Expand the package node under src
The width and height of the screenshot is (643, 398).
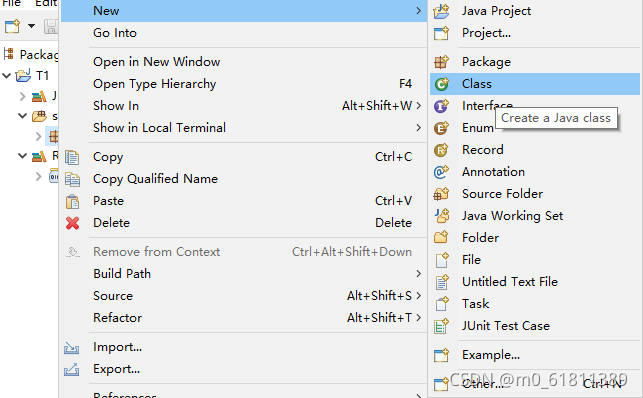pos(39,136)
